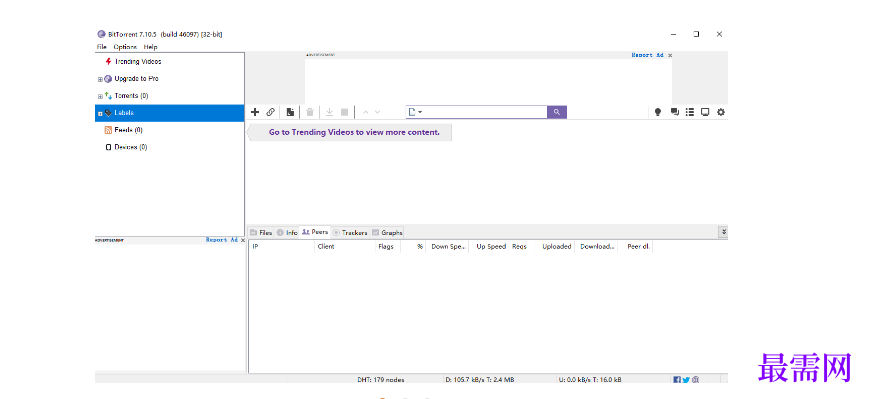This screenshot has width=870, height=399.
Task: Click the Labels tag icon in sidebar
Action: pyautogui.click(x=108, y=113)
